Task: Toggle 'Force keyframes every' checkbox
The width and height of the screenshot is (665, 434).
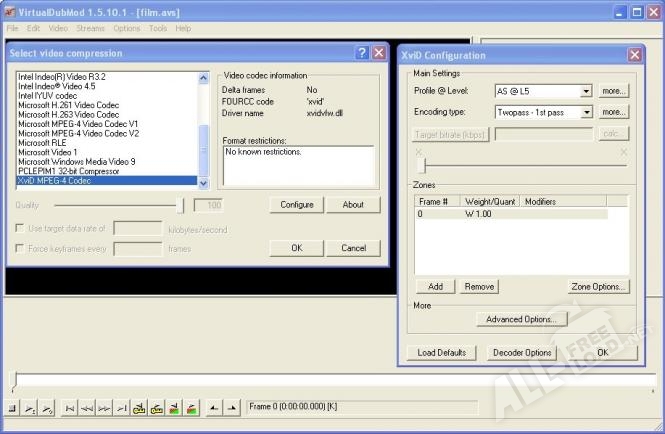Action: (x=20, y=248)
